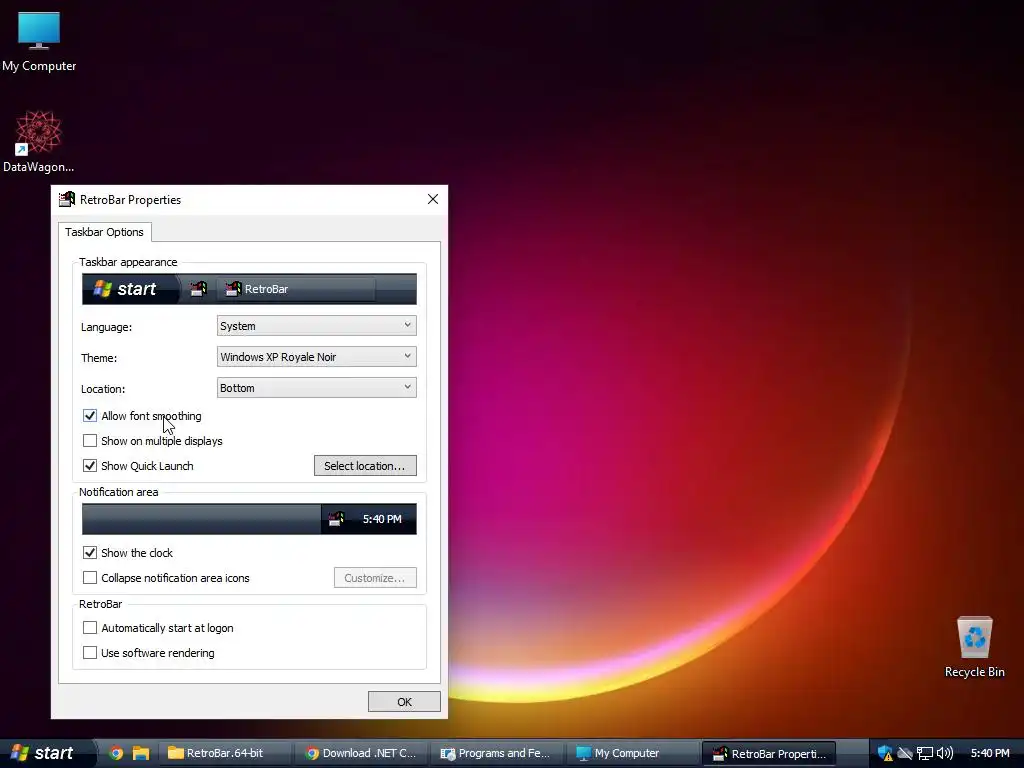Switch to the Programs and Features taskbar window
The width and height of the screenshot is (1024, 768).
coord(497,753)
